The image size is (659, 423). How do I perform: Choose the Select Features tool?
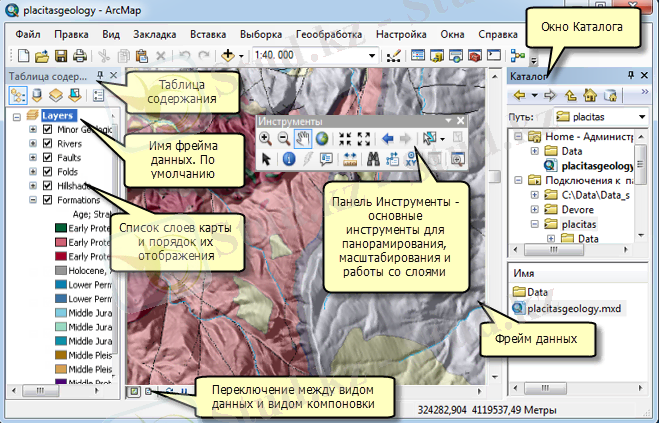point(430,138)
